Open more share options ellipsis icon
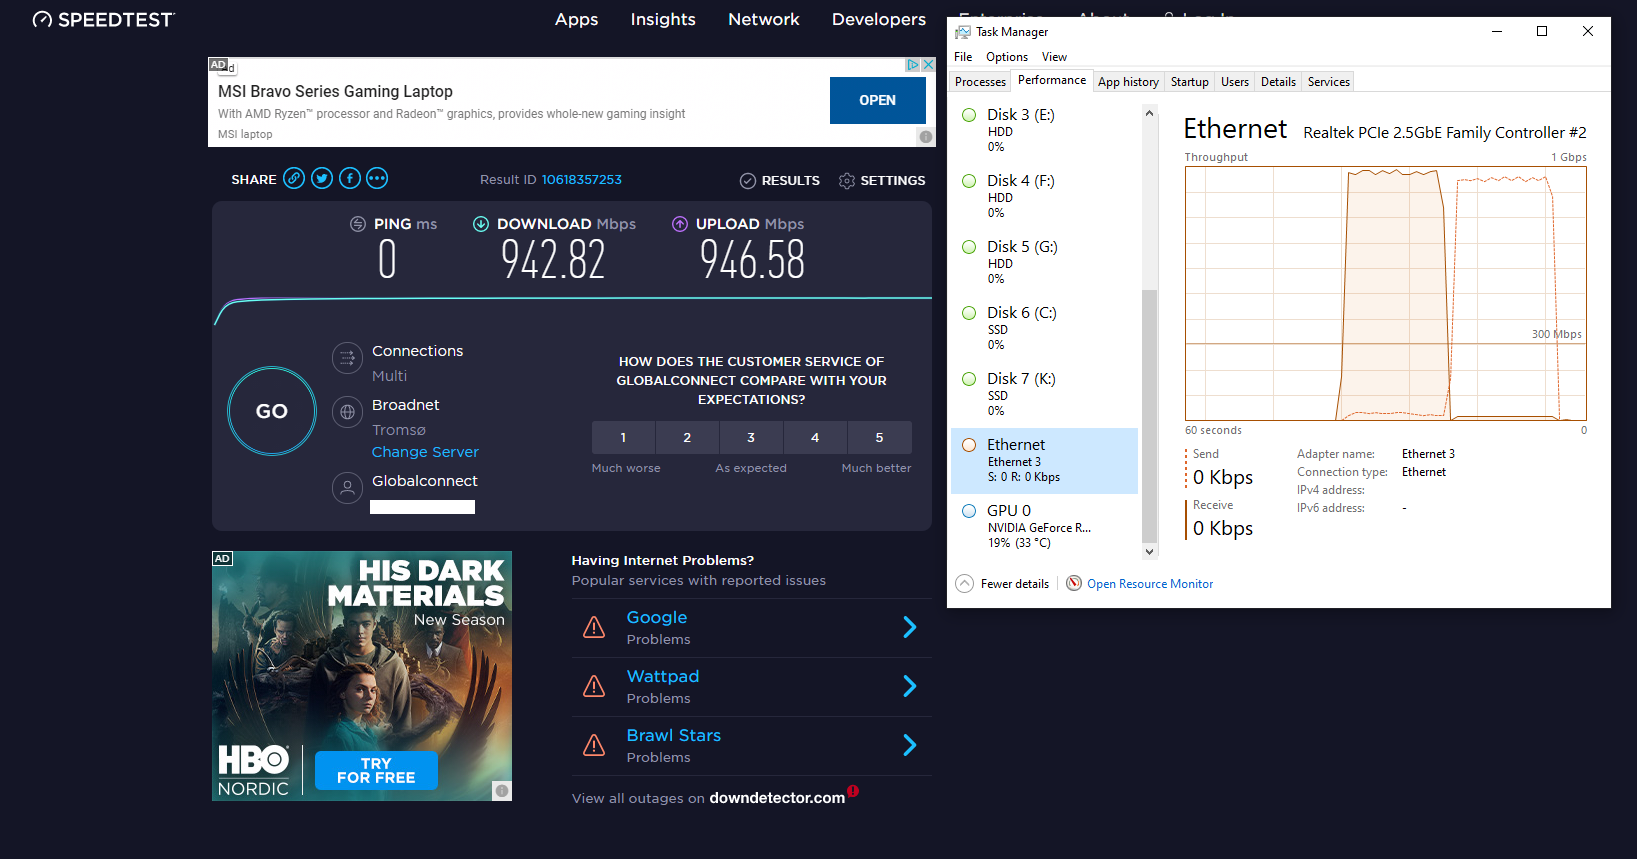The height and width of the screenshot is (859, 1637). [377, 179]
